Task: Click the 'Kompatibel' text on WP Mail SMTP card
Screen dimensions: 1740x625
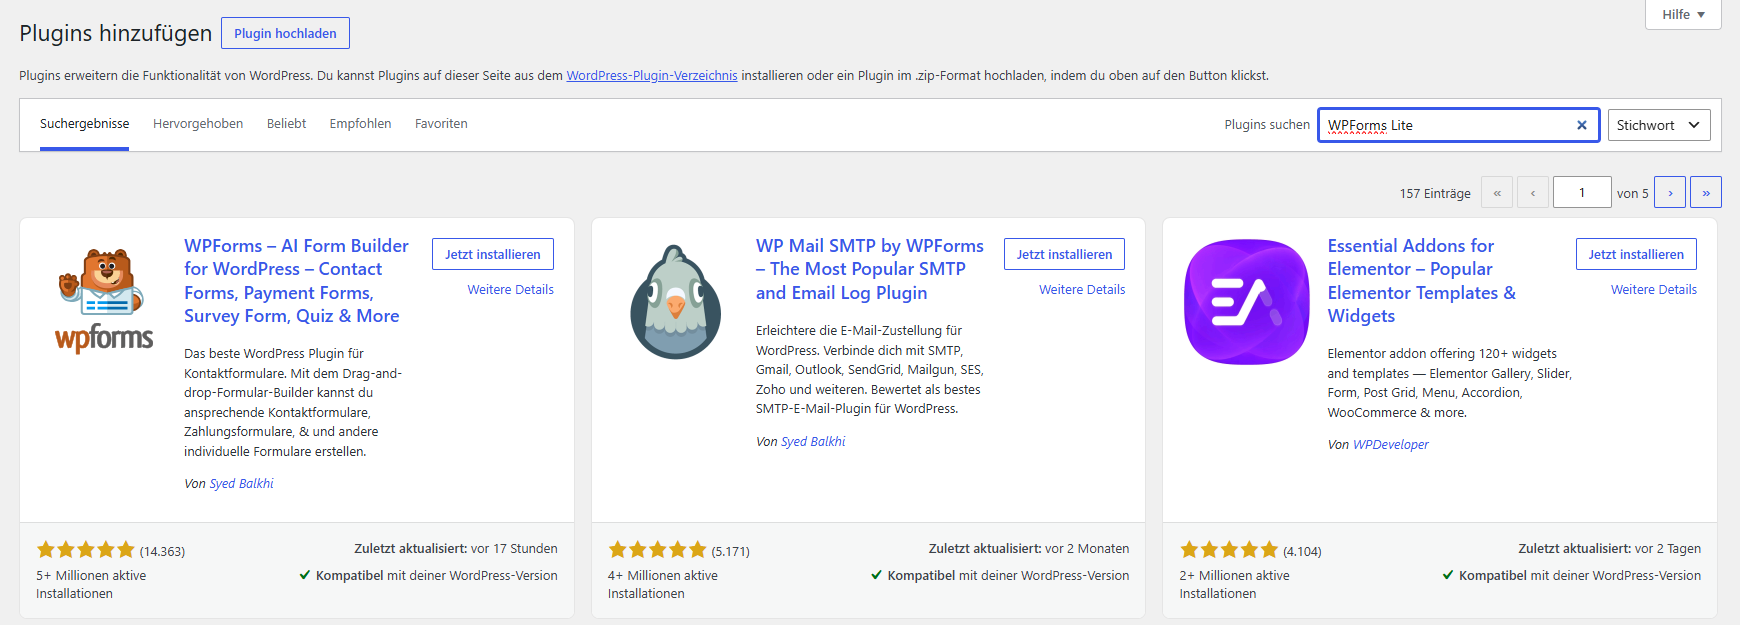Action: (922, 575)
